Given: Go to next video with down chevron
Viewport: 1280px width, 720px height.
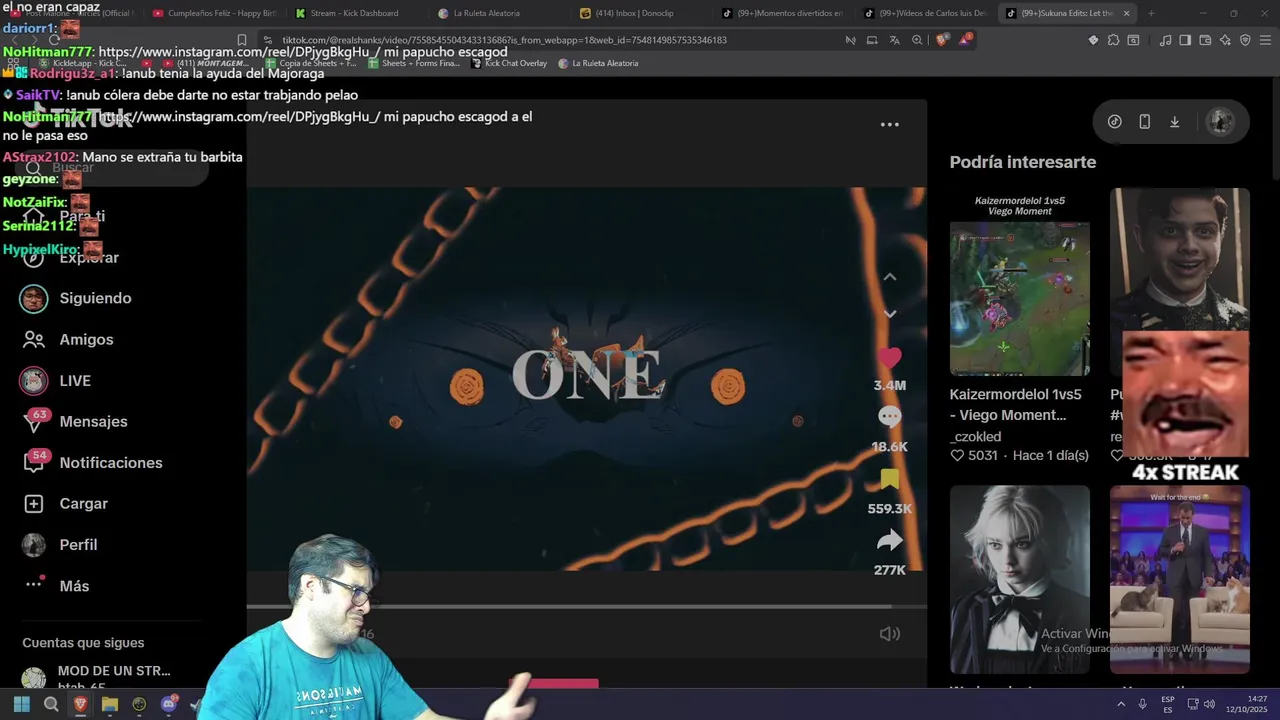Looking at the screenshot, I should pos(889,314).
